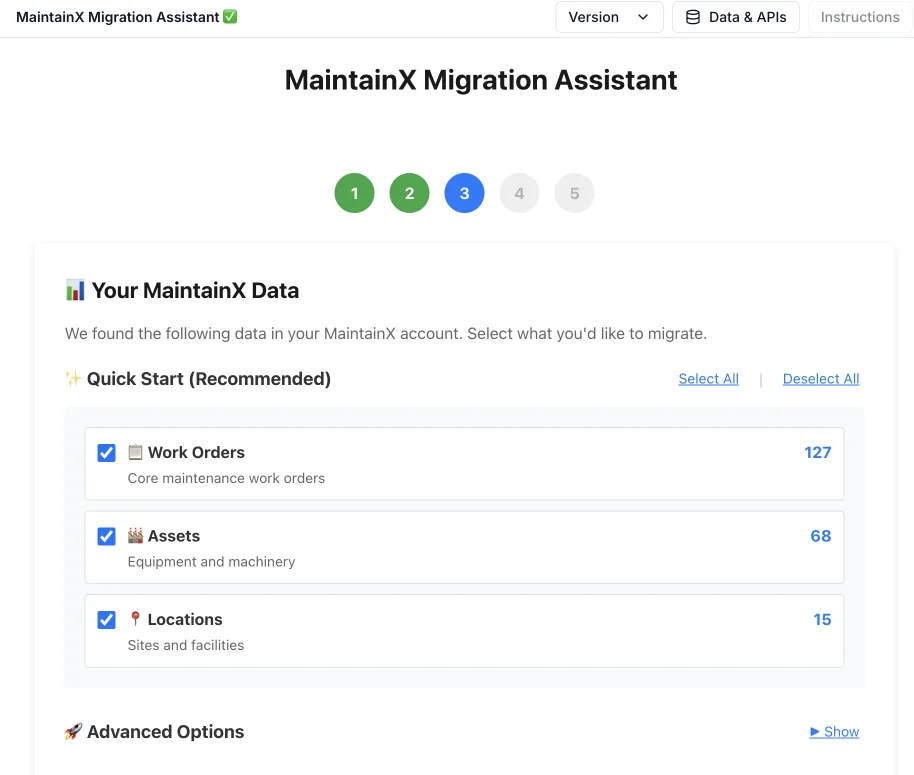
Task: Go to step 1 in progress indicator
Action: (x=354, y=194)
